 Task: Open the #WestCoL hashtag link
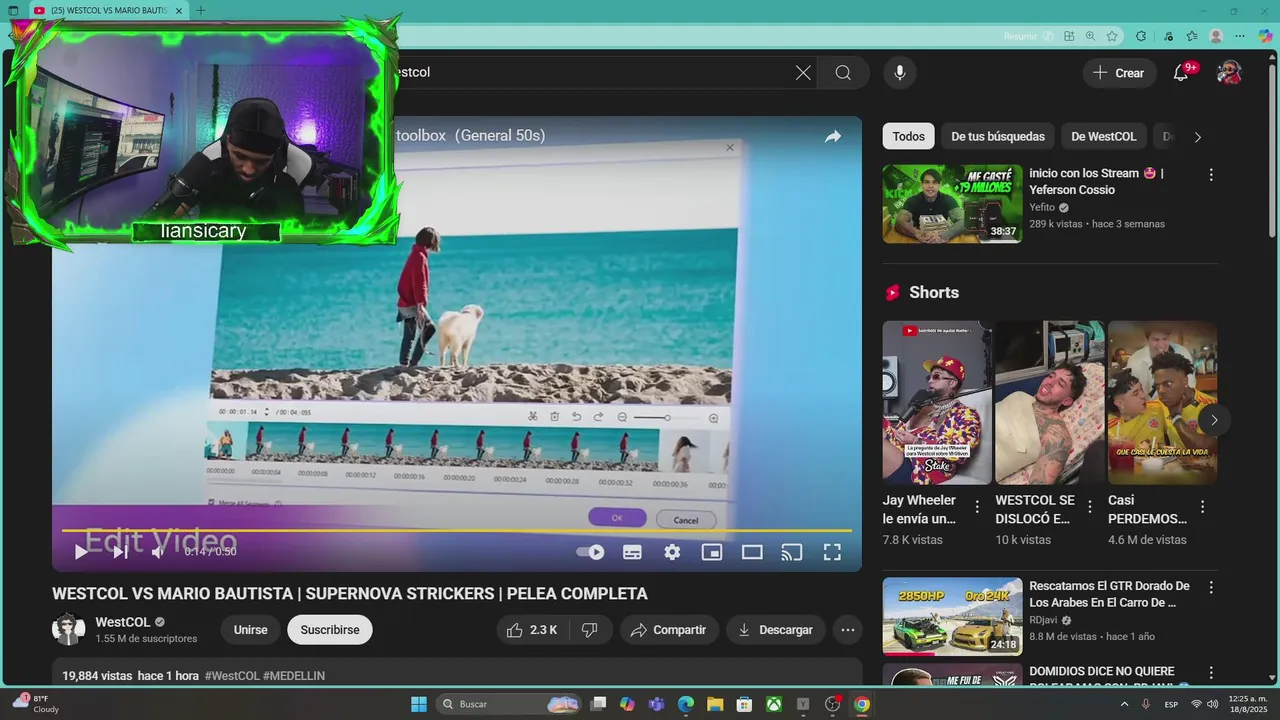(x=232, y=676)
